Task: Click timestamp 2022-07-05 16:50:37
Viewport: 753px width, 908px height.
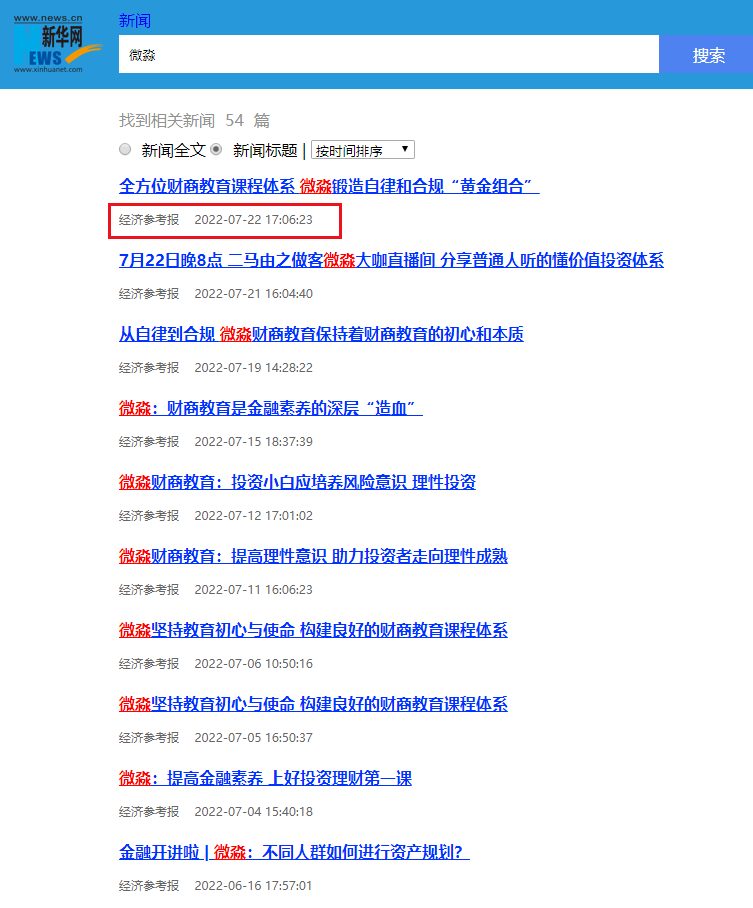Action: [253, 738]
